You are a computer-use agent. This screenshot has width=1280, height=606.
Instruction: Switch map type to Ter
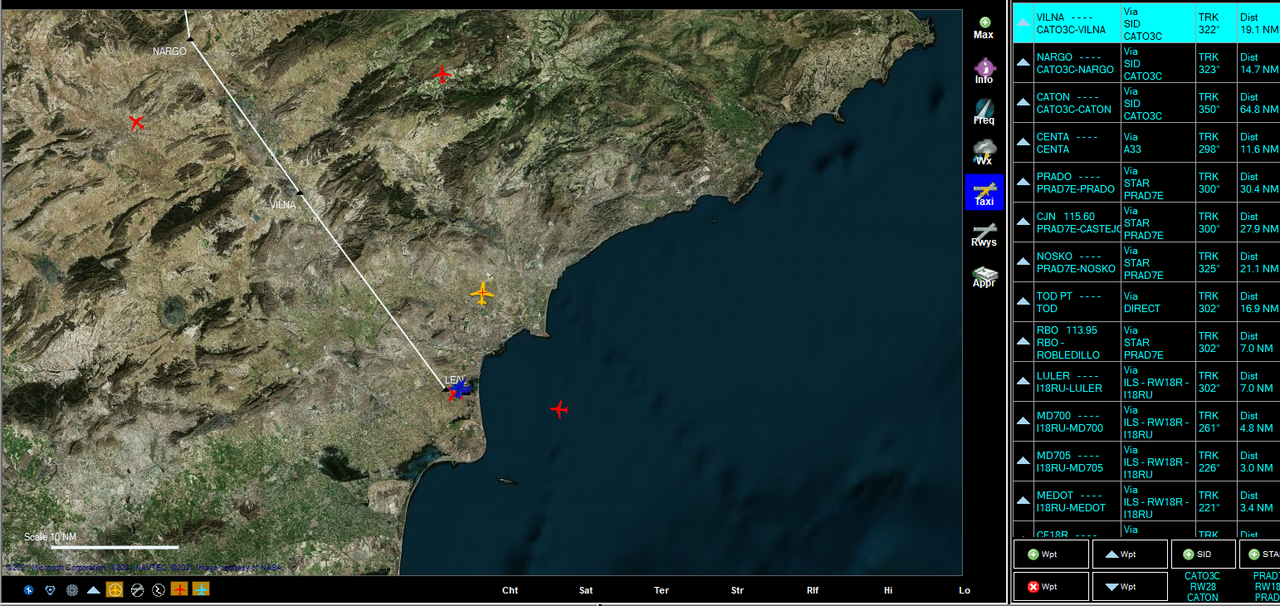click(x=661, y=591)
